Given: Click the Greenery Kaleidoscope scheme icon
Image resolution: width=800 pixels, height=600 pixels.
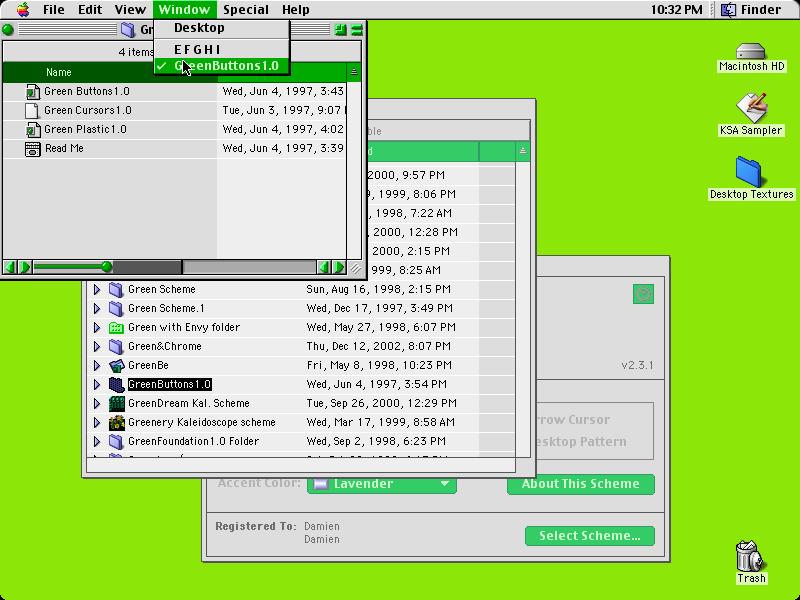Looking at the screenshot, I should click(x=116, y=422).
